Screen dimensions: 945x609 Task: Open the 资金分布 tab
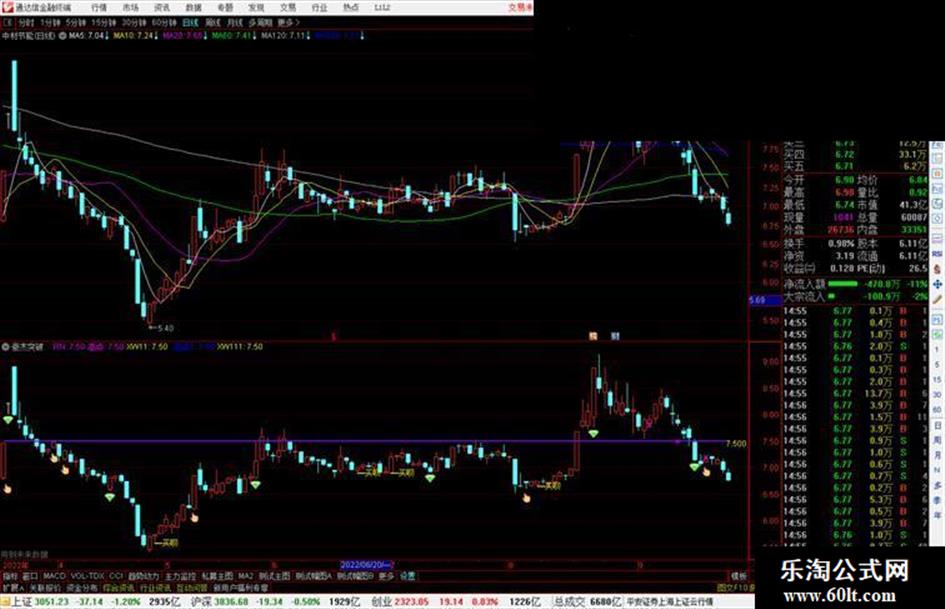82,587
